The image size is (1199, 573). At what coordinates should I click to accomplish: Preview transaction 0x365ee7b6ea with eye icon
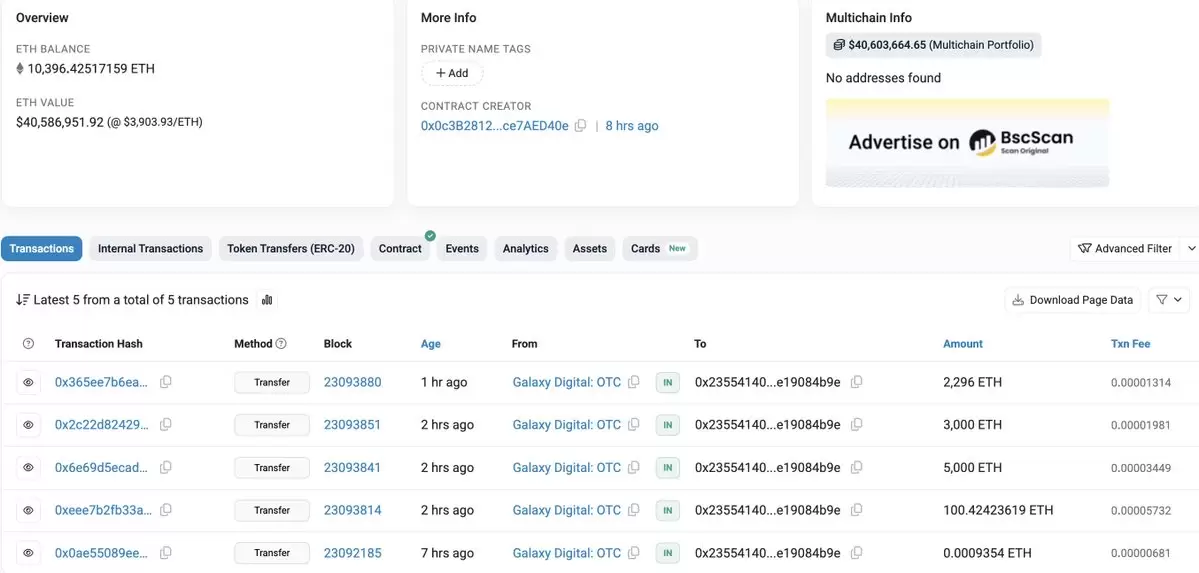coord(28,382)
